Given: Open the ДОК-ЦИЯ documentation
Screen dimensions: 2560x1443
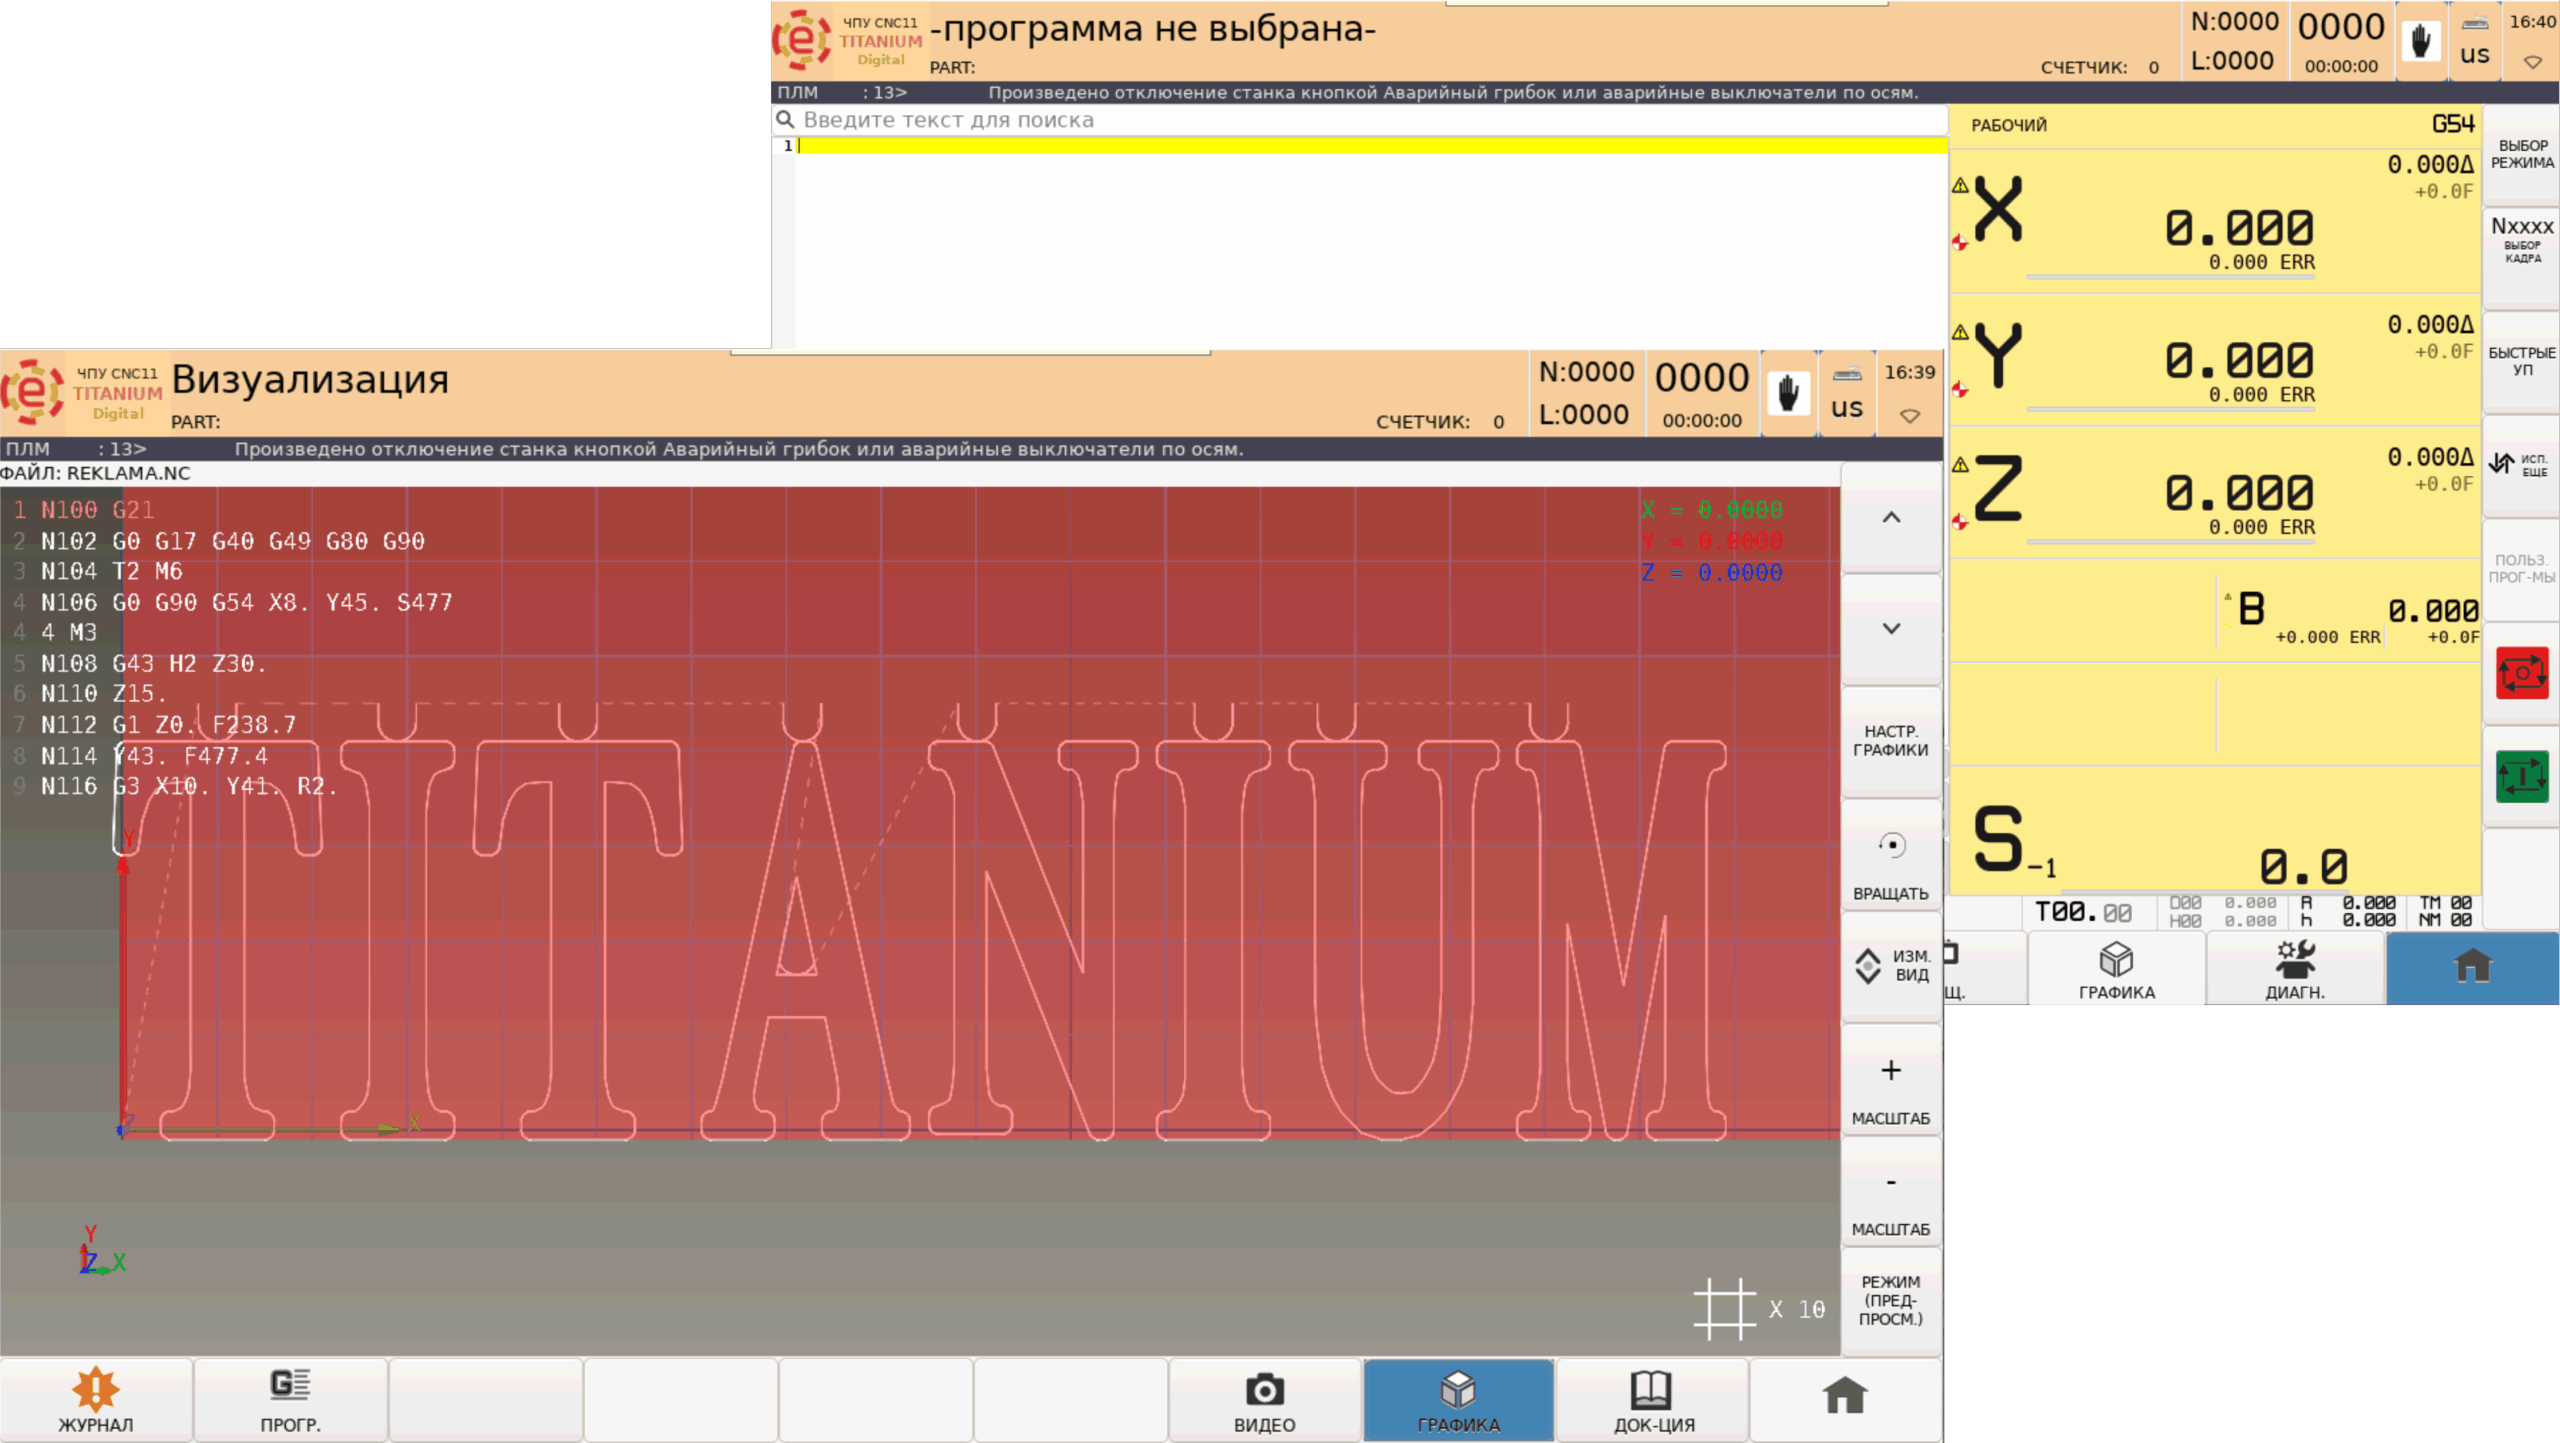Looking at the screenshot, I should (1653, 1400).
